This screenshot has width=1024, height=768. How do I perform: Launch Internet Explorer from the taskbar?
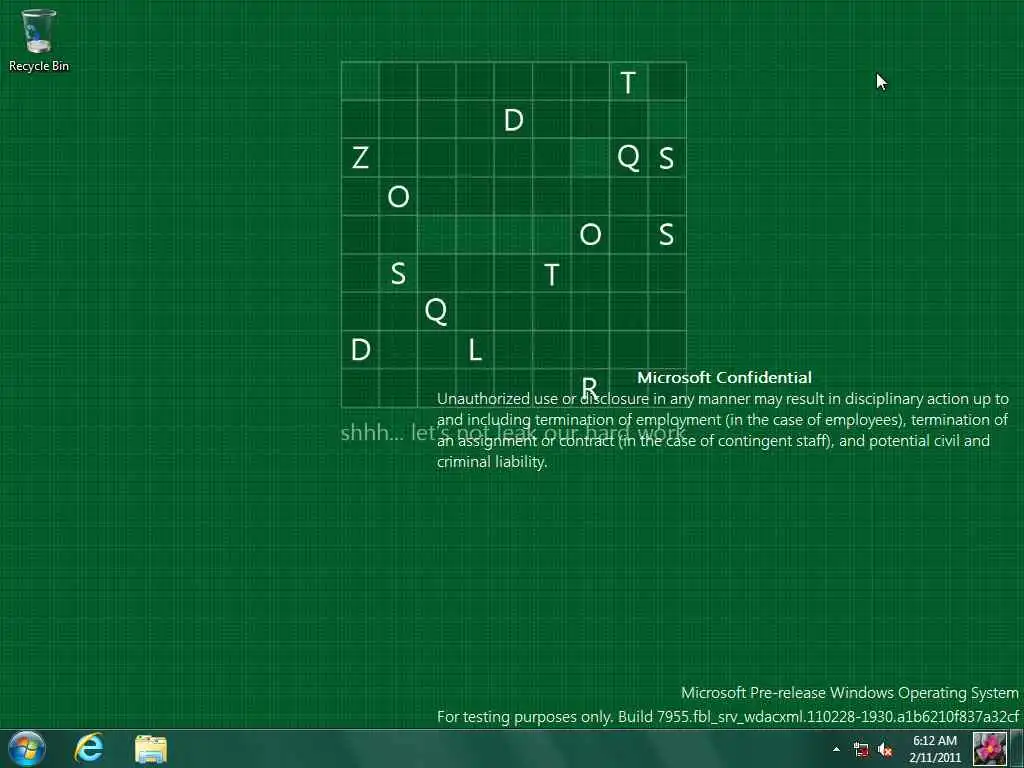point(89,748)
